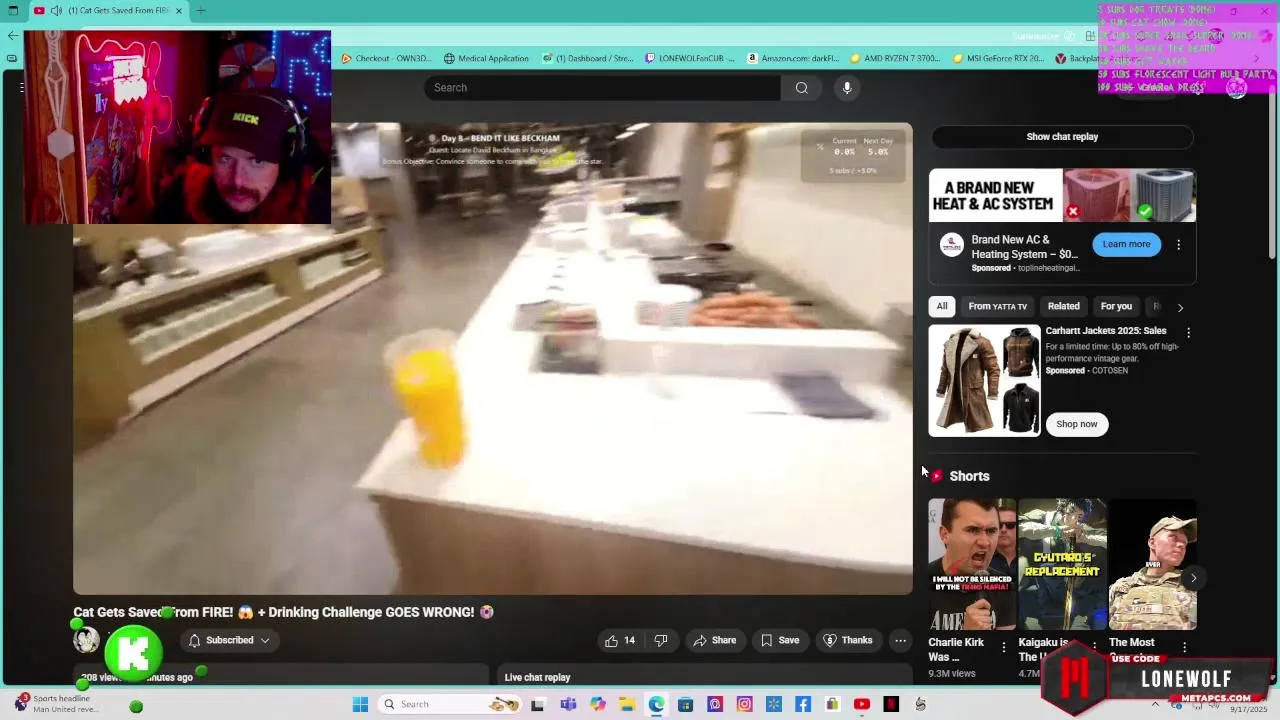
Task: Click the main video player
Action: [x=492, y=358]
